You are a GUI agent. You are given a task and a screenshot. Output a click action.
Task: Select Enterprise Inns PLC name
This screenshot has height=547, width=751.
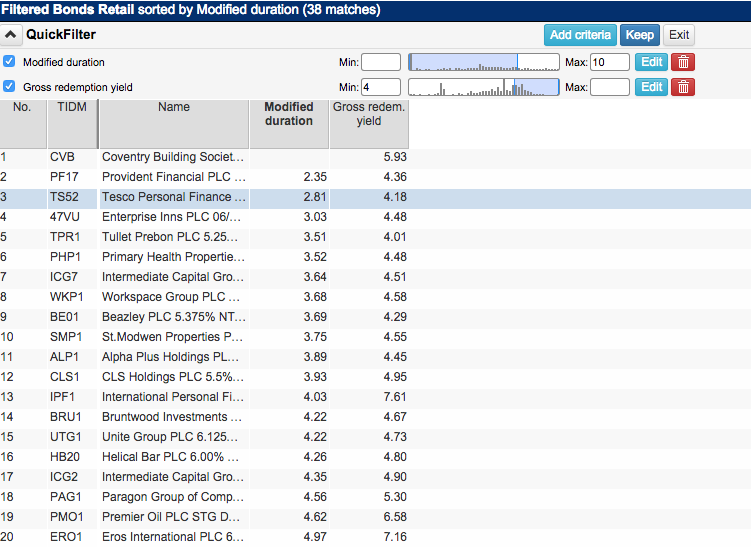tap(173, 217)
